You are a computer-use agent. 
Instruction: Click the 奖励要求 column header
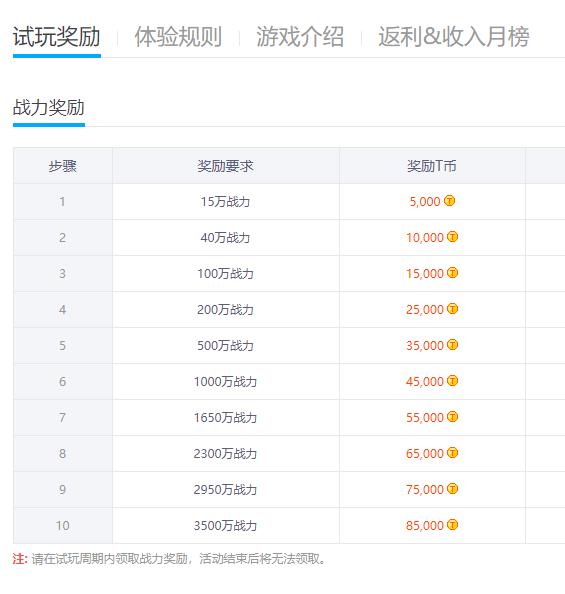(225, 166)
